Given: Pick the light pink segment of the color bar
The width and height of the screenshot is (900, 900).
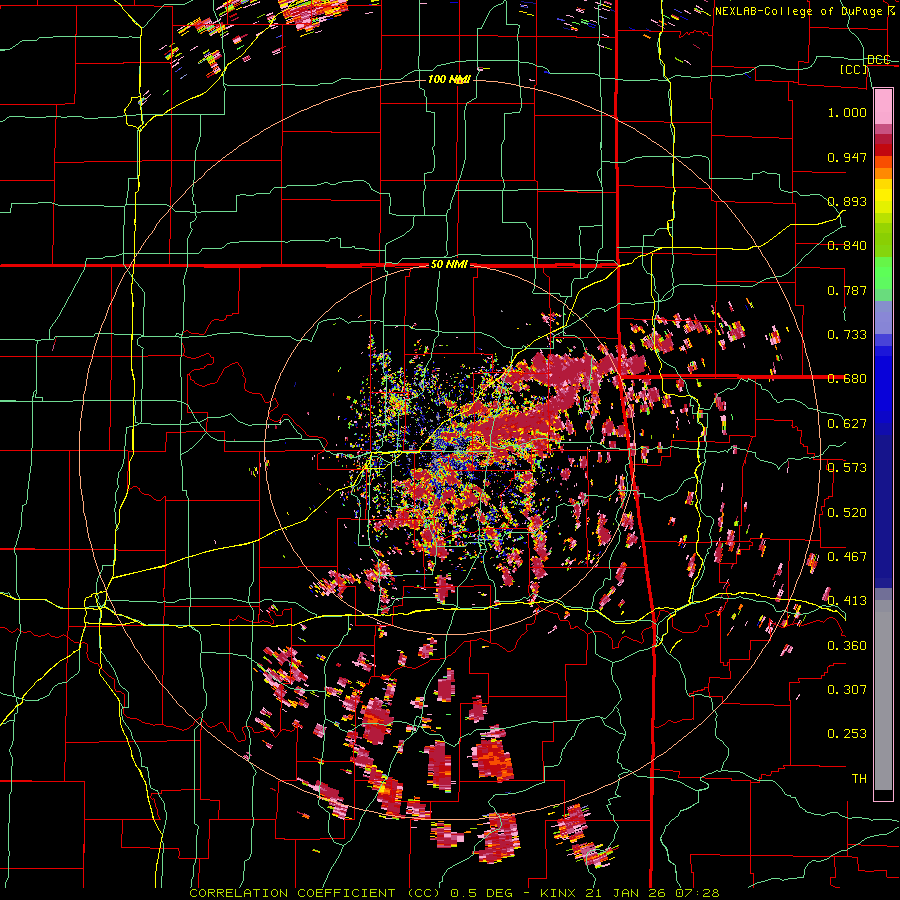Looking at the screenshot, I should point(883,106).
